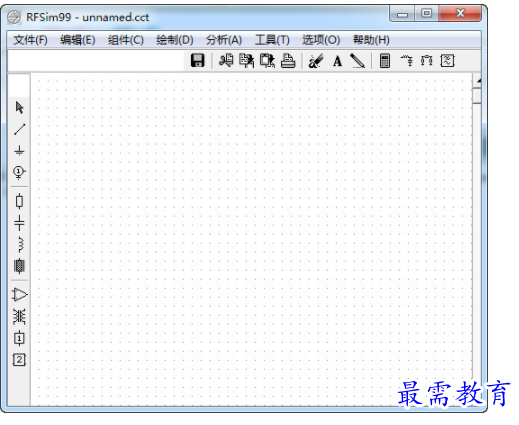Screen dimensions: 519x425
Task: Select the 1-port S-parameter block
Action: coord(19,338)
